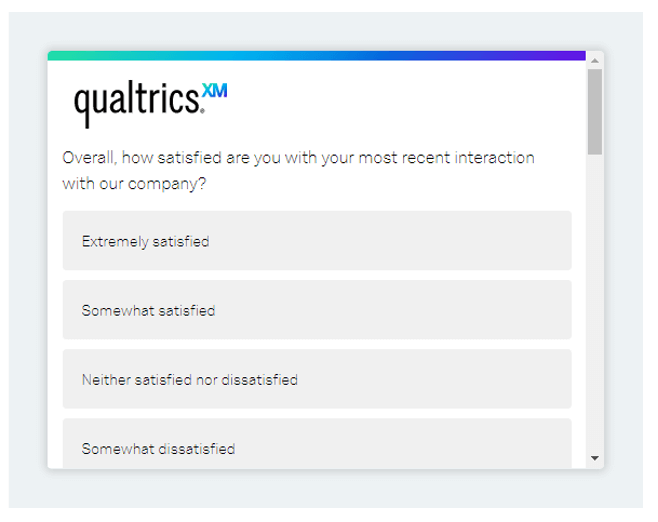Click the empty scrollbar track below the thumb
This screenshot has width=658, height=522.
[x=595, y=300]
